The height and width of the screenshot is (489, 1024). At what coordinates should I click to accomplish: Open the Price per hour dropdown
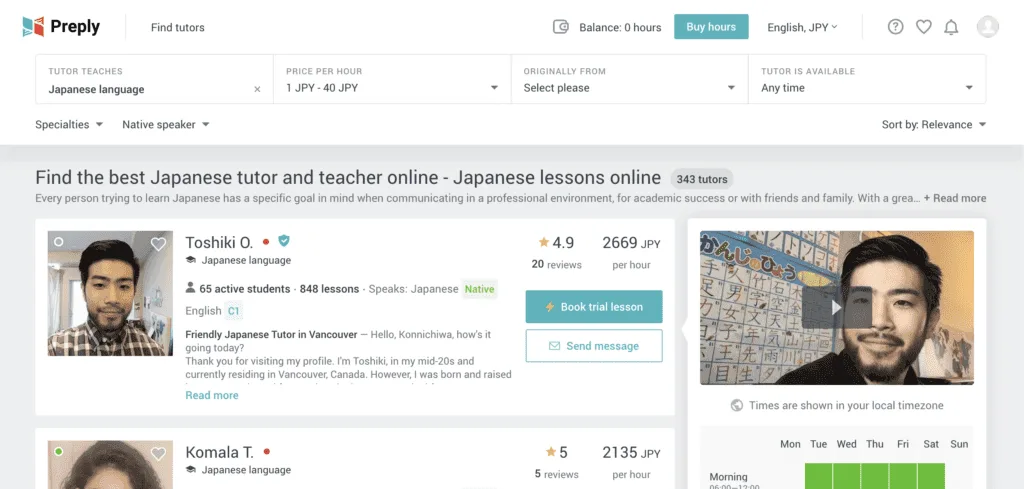(392, 80)
